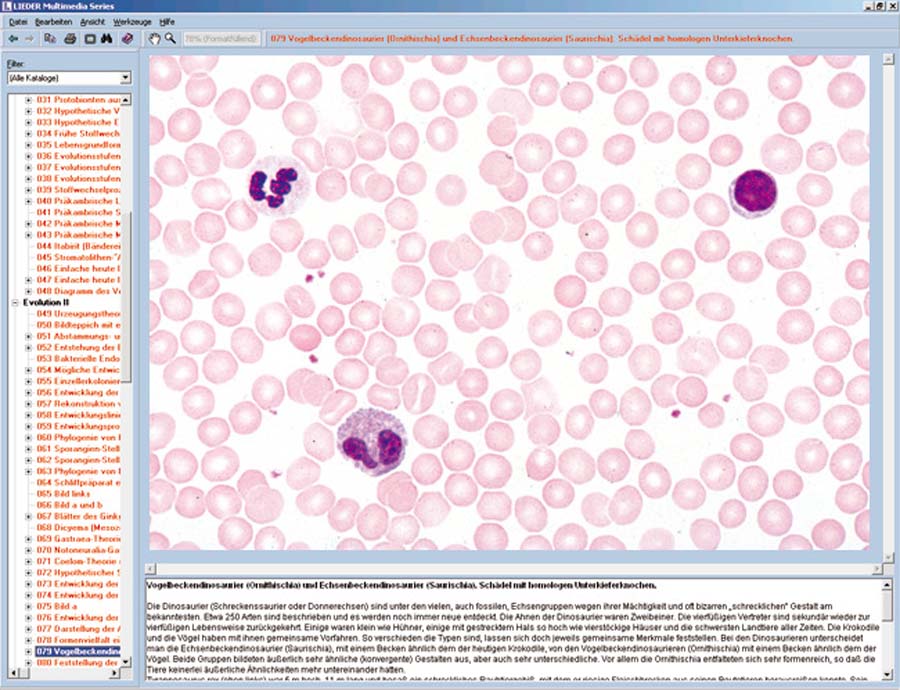900x690 pixels.
Task: Select tree item 044 Itabirit
Action: pyautogui.click(x=78, y=245)
